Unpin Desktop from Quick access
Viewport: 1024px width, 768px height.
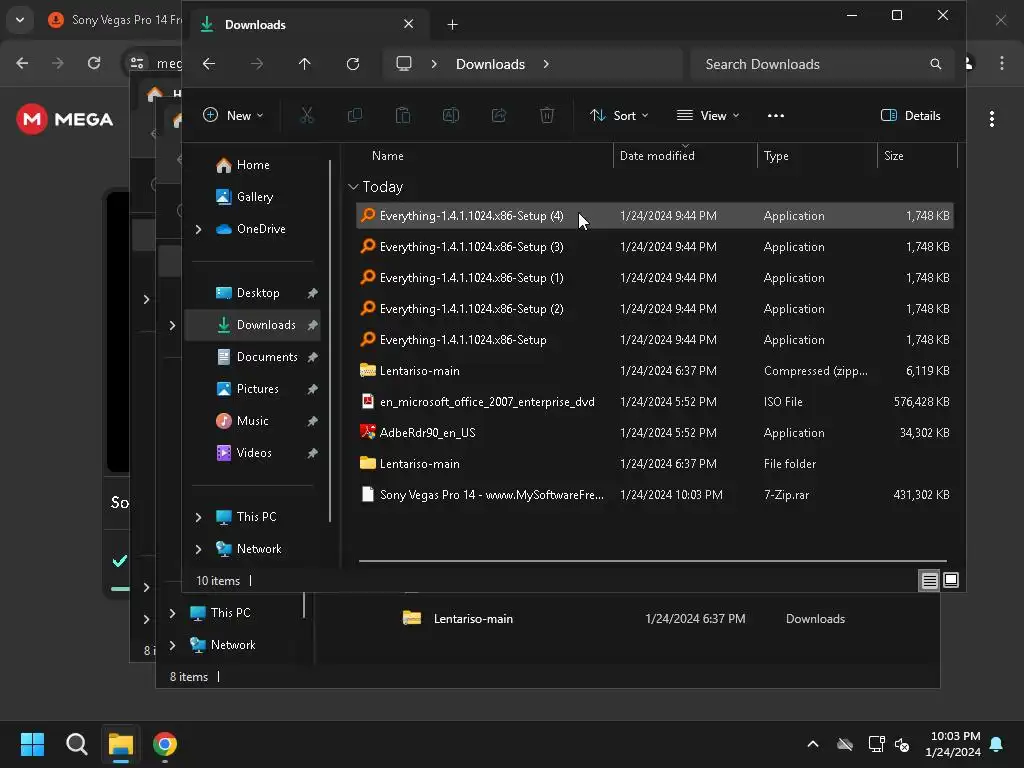point(312,293)
